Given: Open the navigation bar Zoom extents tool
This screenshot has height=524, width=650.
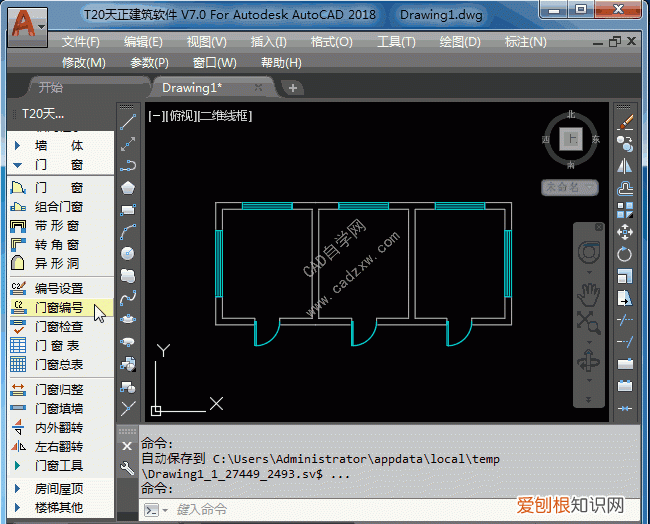Looking at the screenshot, I should [x=589, y=323].
